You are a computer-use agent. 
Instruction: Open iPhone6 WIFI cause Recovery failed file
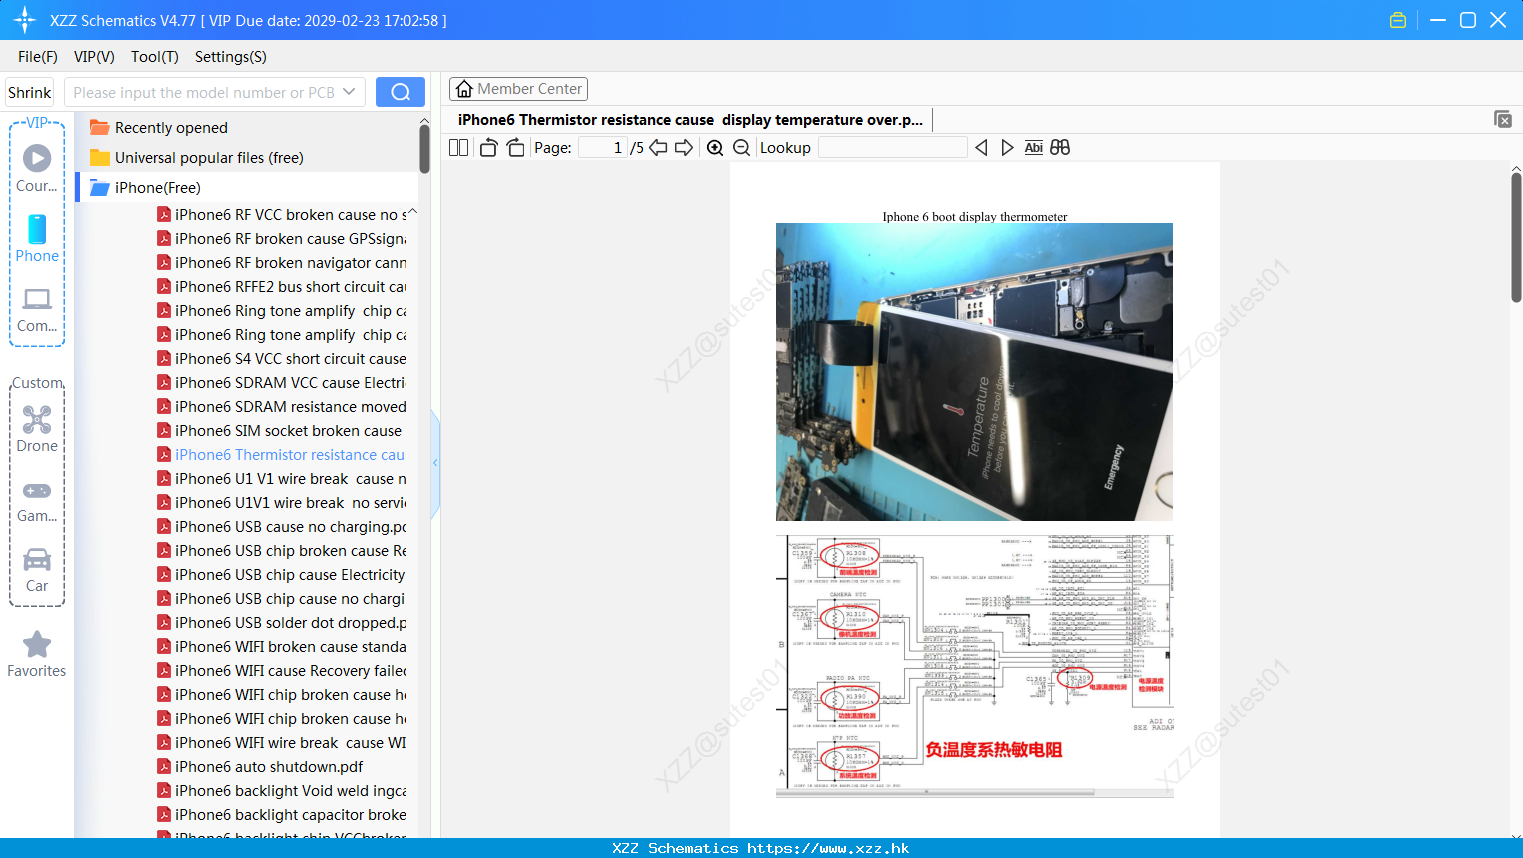click(282, 671)
